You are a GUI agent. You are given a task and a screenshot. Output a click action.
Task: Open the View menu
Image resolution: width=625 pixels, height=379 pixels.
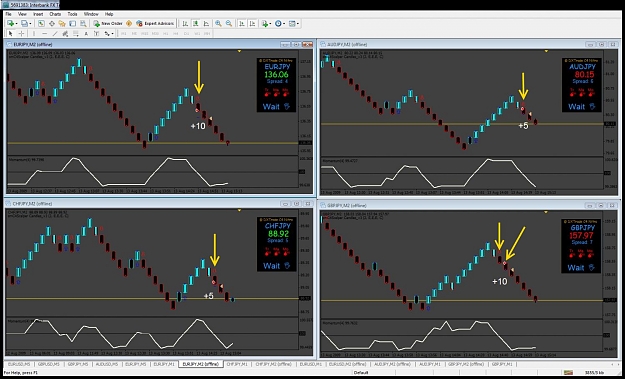click(22, 14)
